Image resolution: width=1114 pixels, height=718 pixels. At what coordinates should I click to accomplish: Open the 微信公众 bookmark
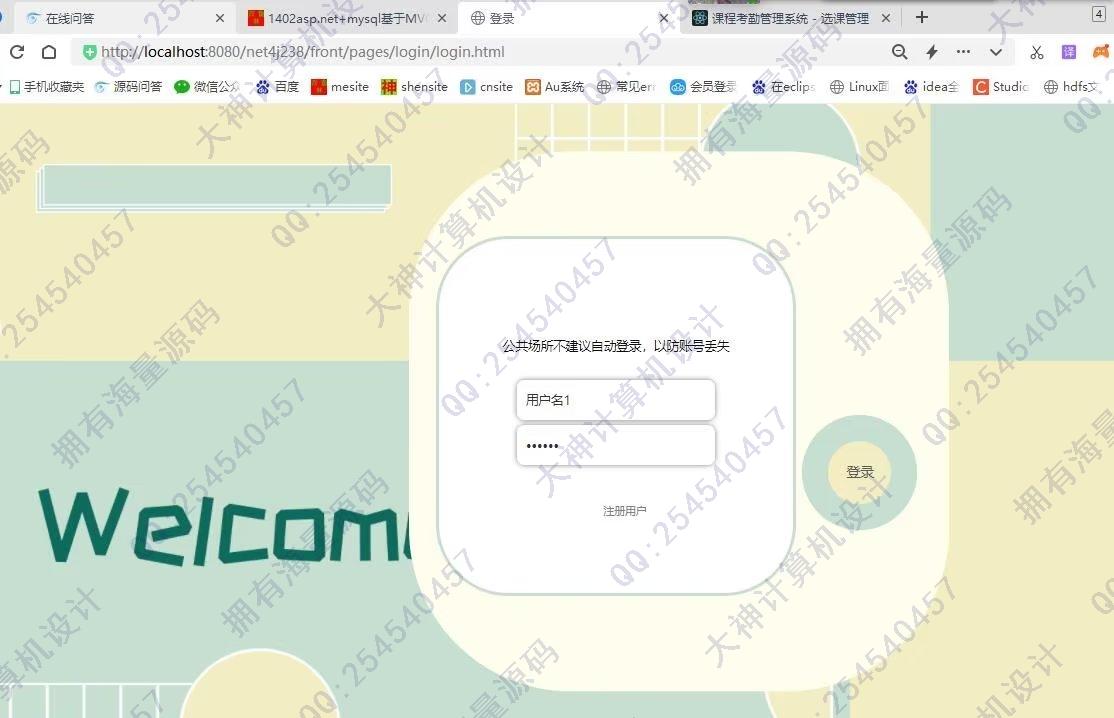click(x=207, y=87)
